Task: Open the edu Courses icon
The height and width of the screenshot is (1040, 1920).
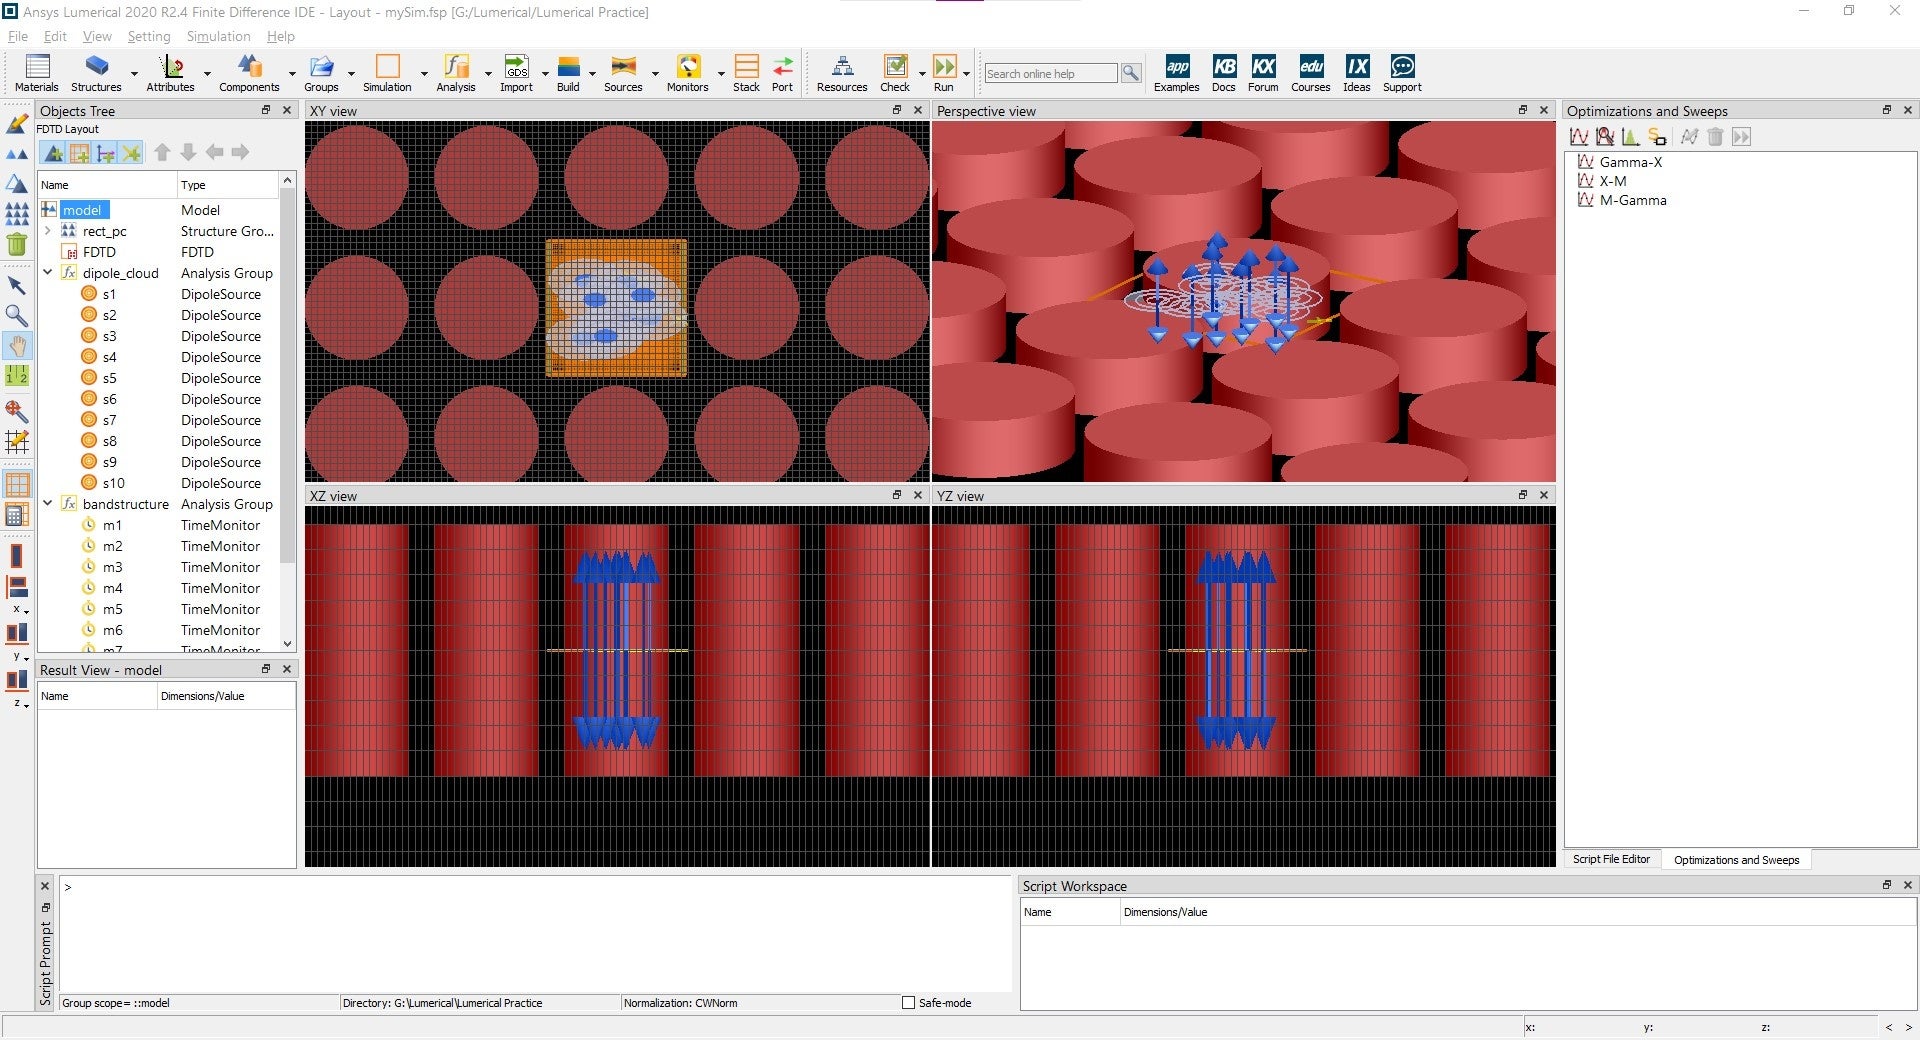Action: coord(1311,67)
